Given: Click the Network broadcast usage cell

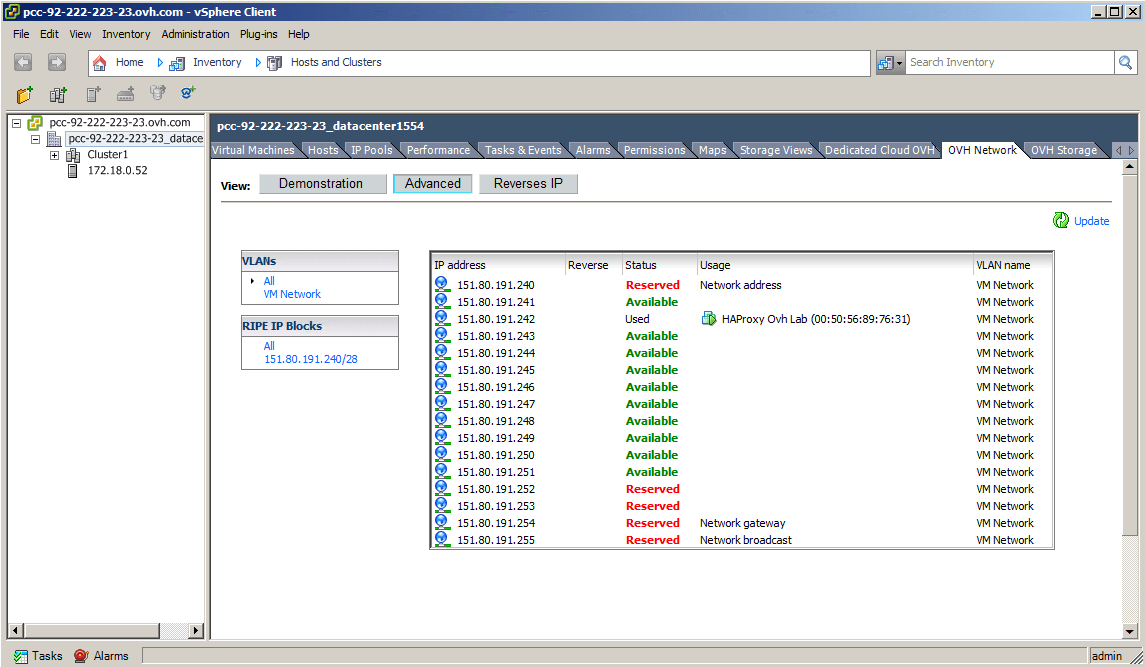Looking at the screenshot, I should pyautogui.click(x=746, y=540).
